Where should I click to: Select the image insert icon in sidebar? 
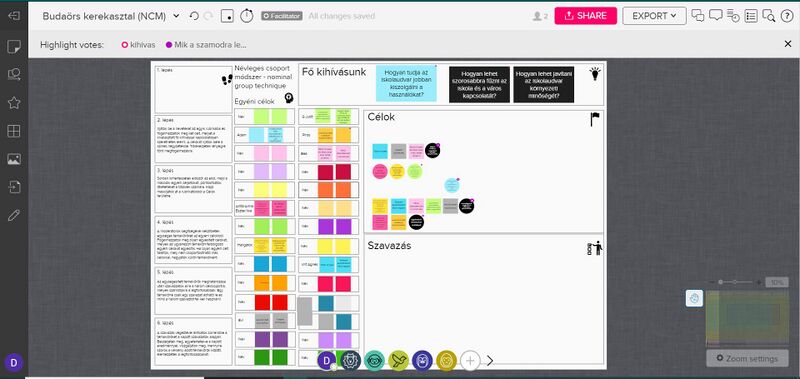point(14,159)
